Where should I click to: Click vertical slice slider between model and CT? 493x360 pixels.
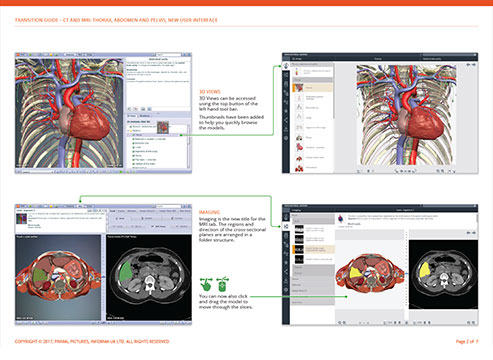[406, 273]
